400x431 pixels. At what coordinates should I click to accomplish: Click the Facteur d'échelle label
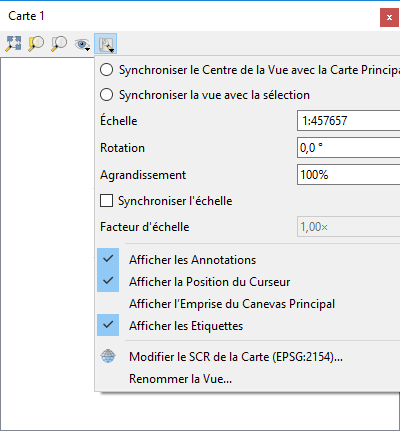point(145,227)
